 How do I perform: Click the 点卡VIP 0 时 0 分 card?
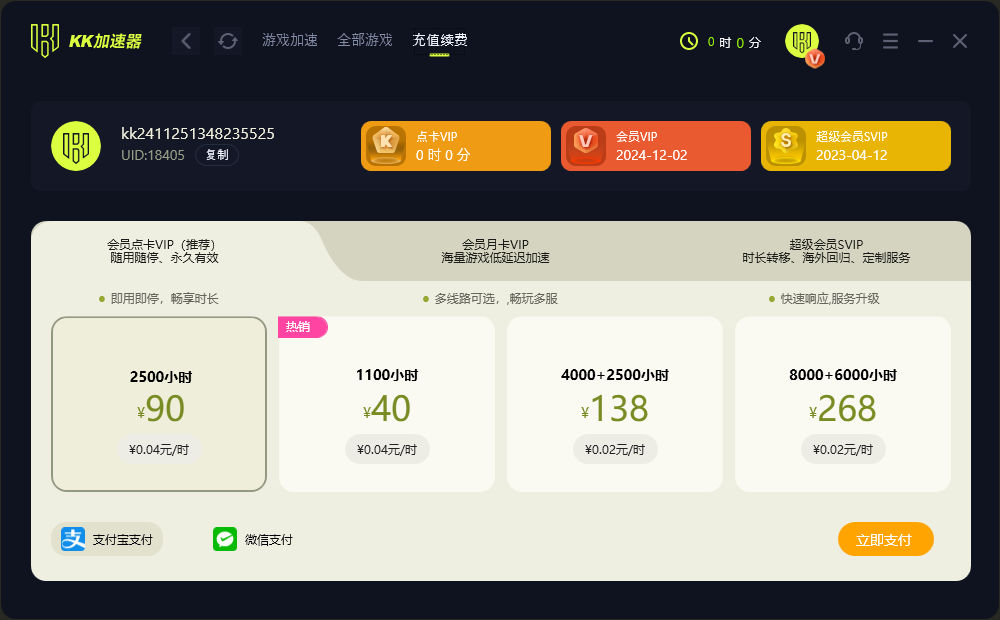[456, 146]
